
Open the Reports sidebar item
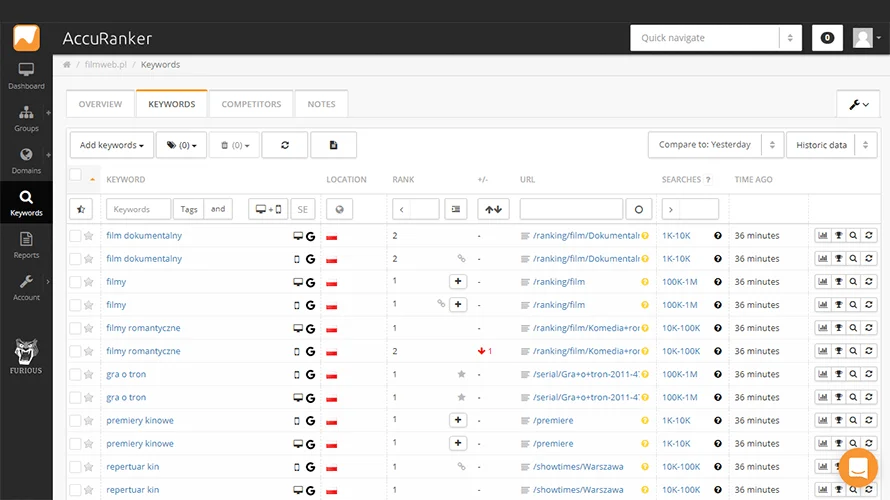(x=26, y=245)
